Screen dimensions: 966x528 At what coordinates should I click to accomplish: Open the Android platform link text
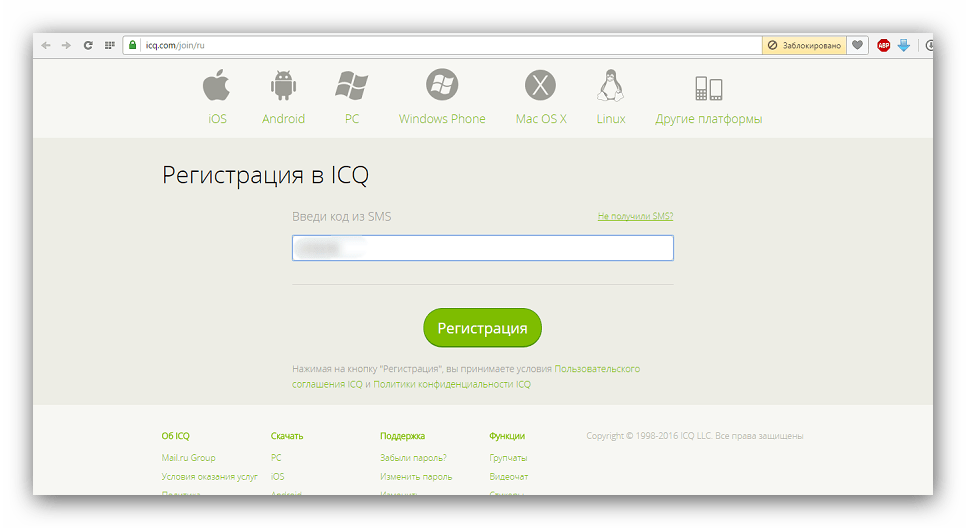coord(283,119)
